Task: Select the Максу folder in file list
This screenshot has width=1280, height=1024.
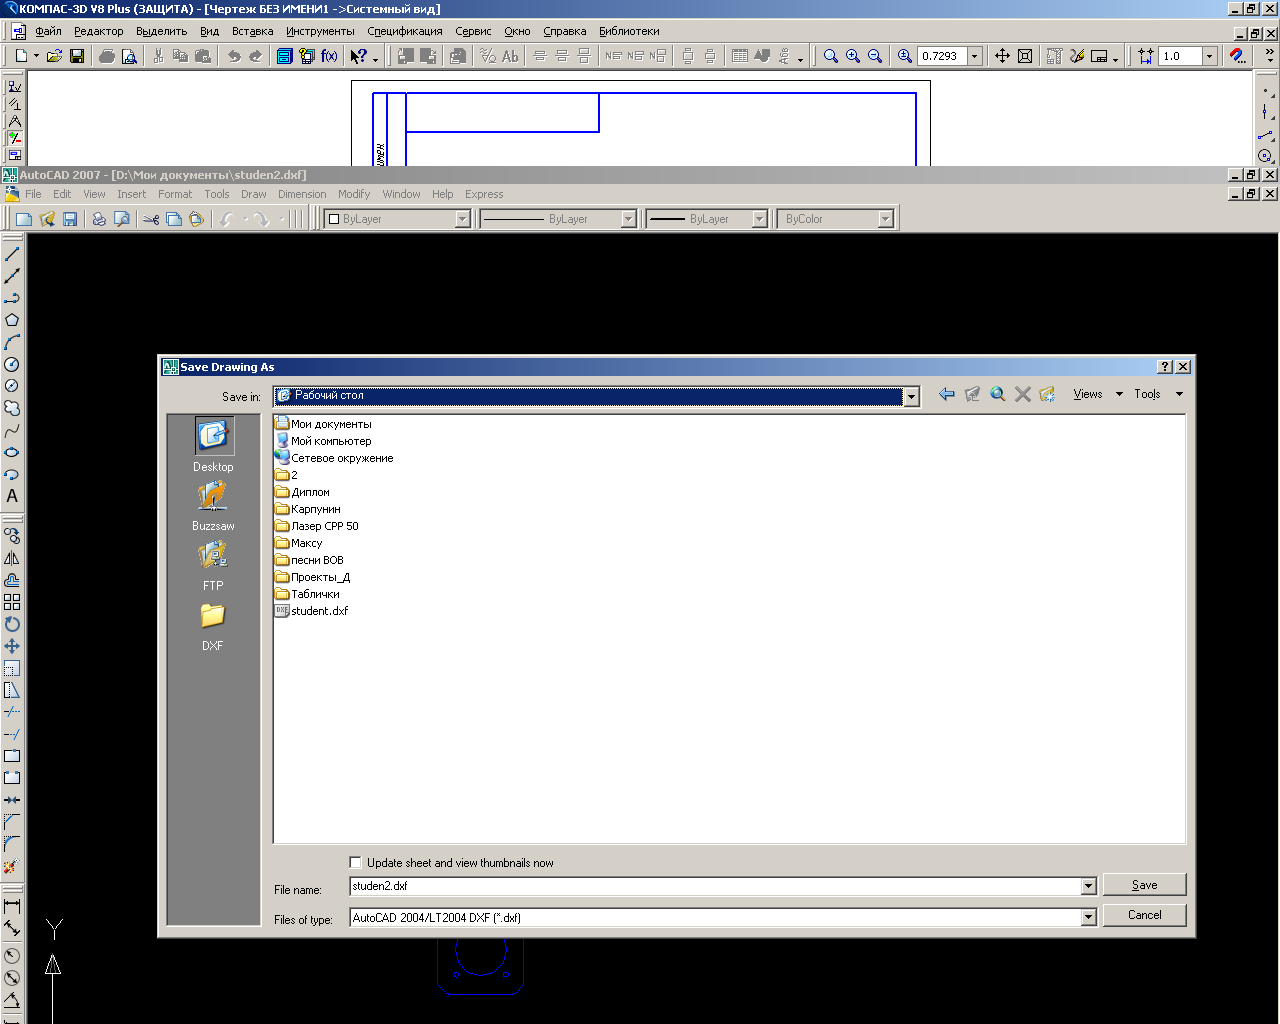Action: pos(299,543)
